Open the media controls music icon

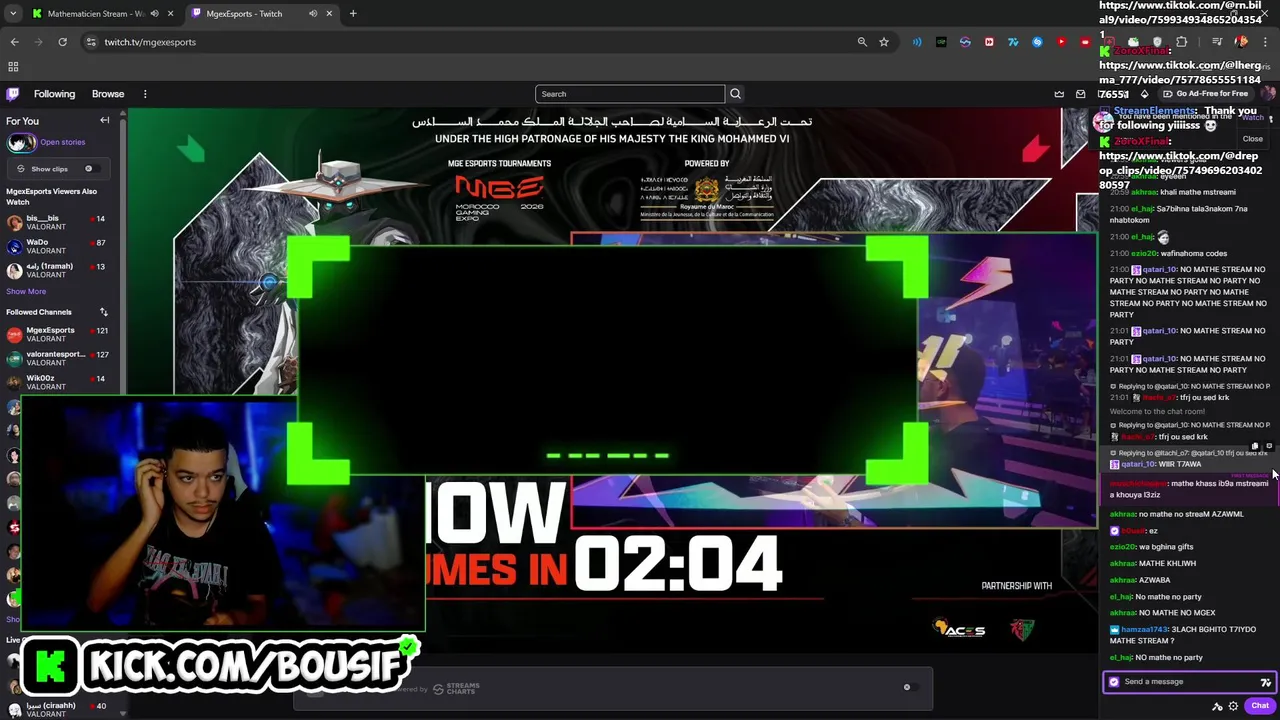click(1217, 42)
